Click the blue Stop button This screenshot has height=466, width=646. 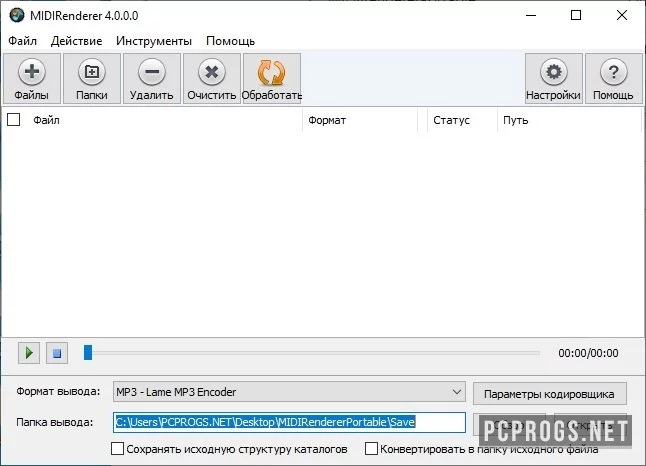coord(57,353)
